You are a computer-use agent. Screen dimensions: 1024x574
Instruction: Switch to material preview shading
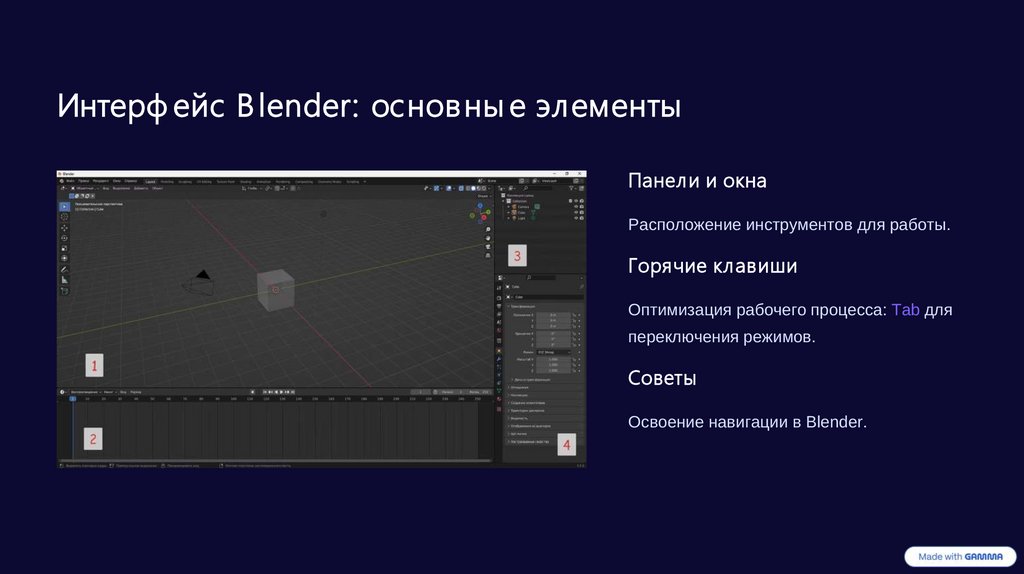(479, 188)
